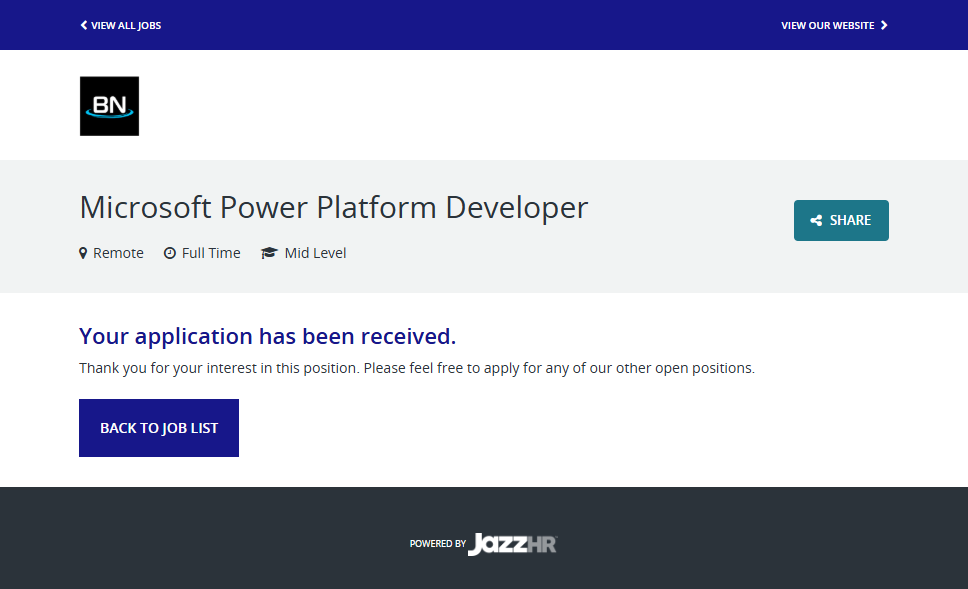Select the Full Time label
The width and height of the screenshot is (968, 589).
pos(211,253)
